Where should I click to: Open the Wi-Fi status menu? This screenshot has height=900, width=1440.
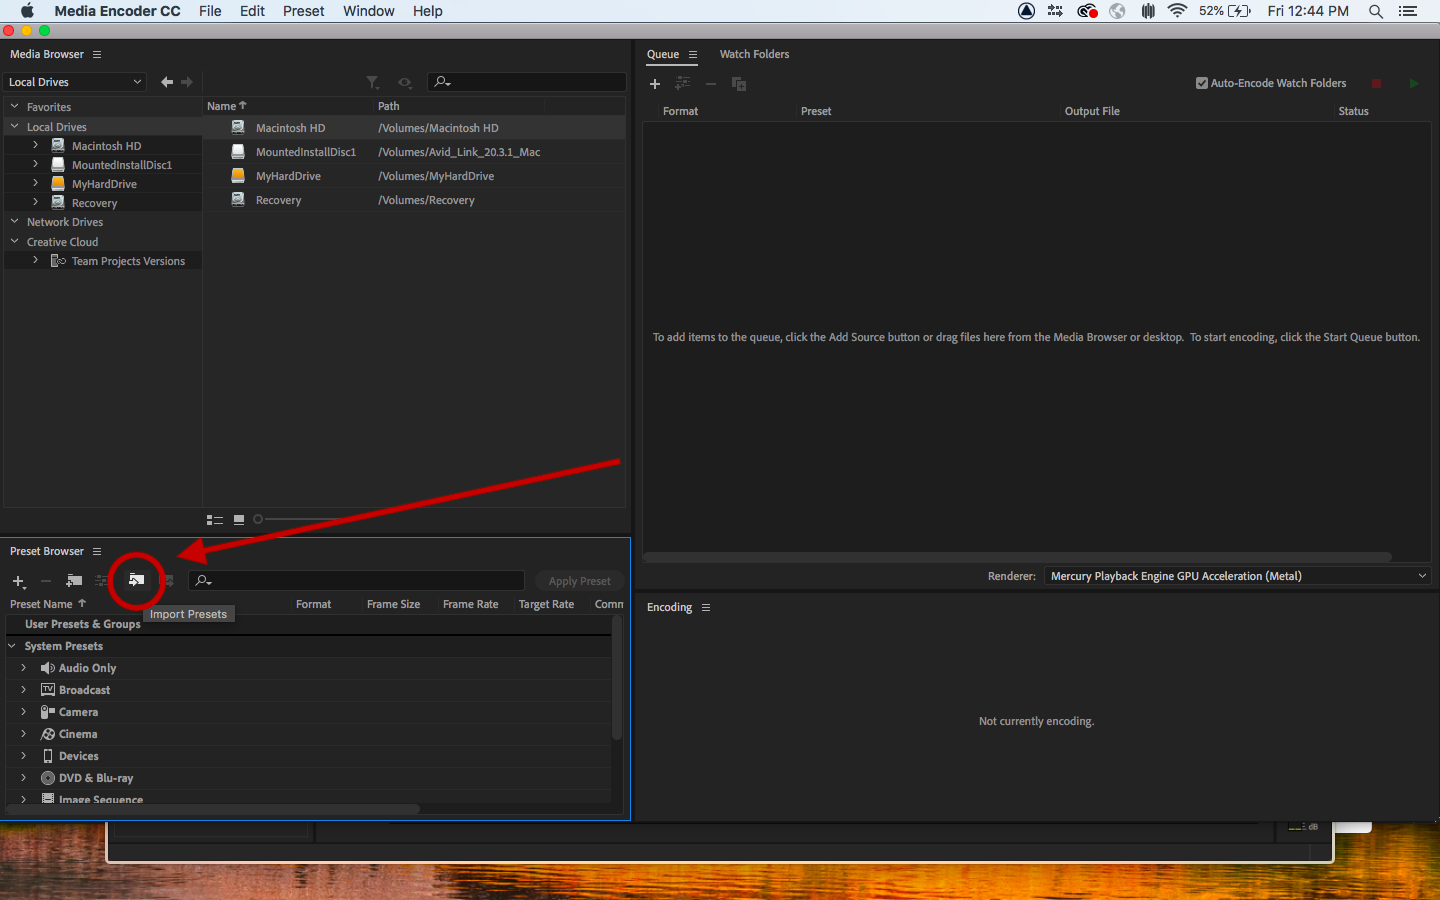pyautogui.click(x=1177, y=11)
